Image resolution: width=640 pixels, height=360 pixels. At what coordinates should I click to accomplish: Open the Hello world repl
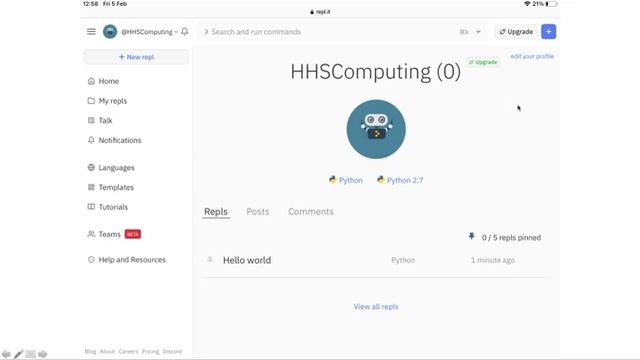coord(247,260)
